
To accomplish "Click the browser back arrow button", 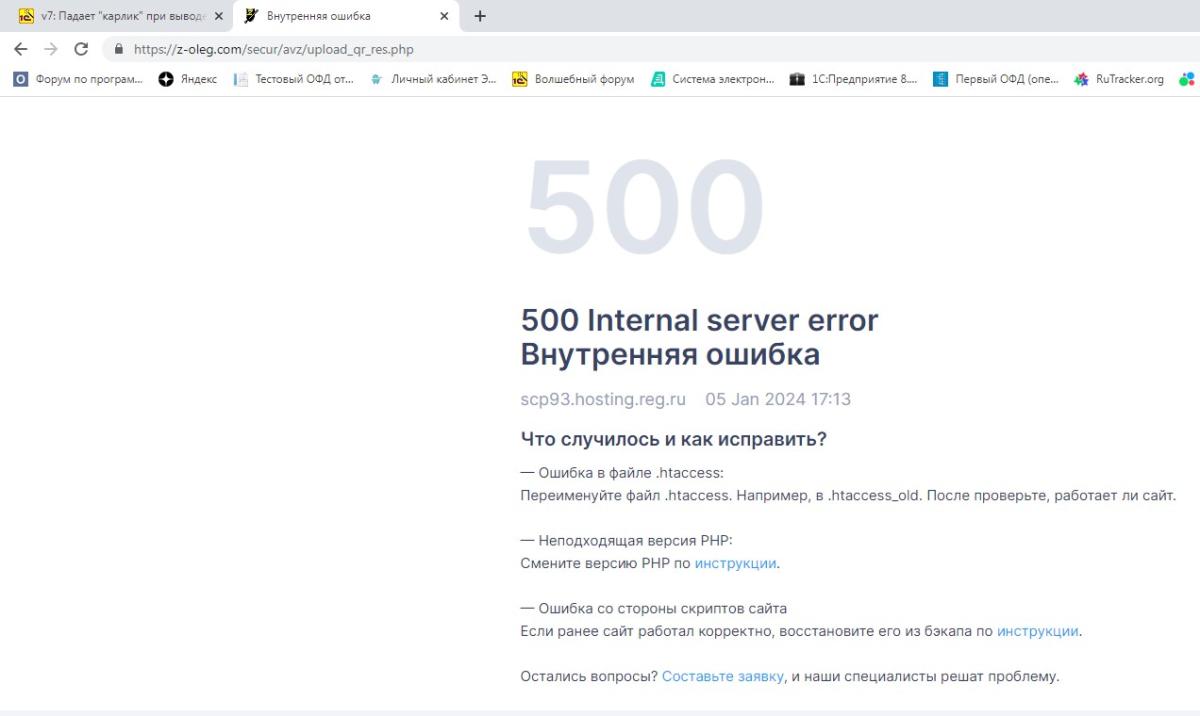I will [21, 49].
